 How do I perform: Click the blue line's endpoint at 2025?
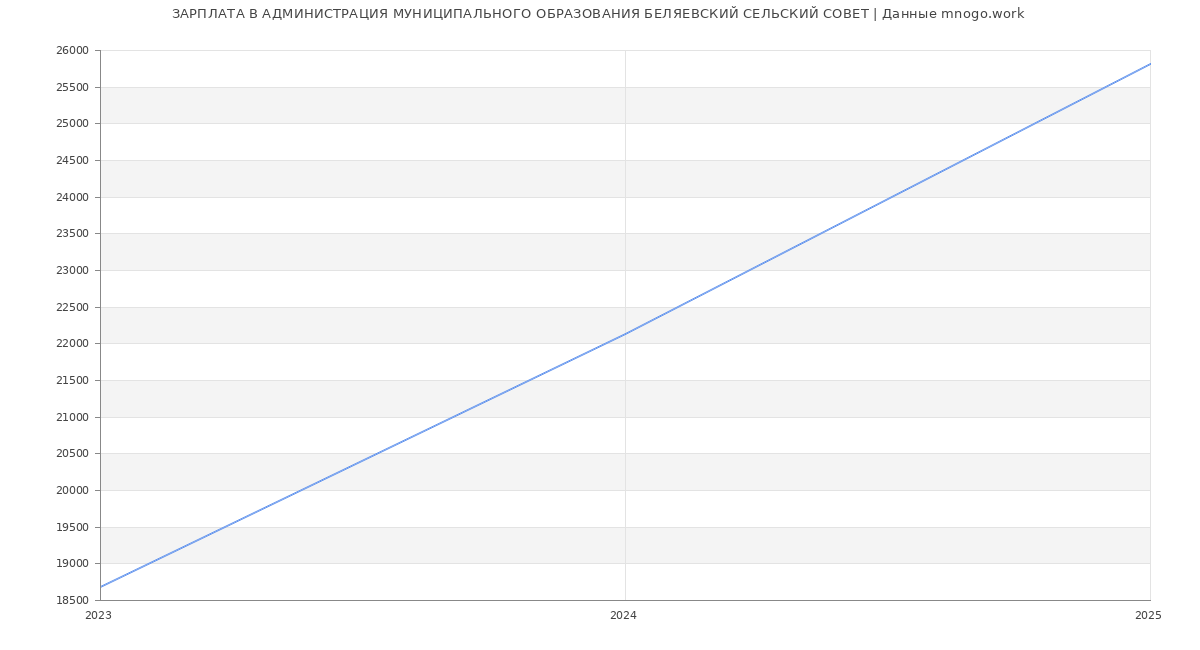(1150, 64)
